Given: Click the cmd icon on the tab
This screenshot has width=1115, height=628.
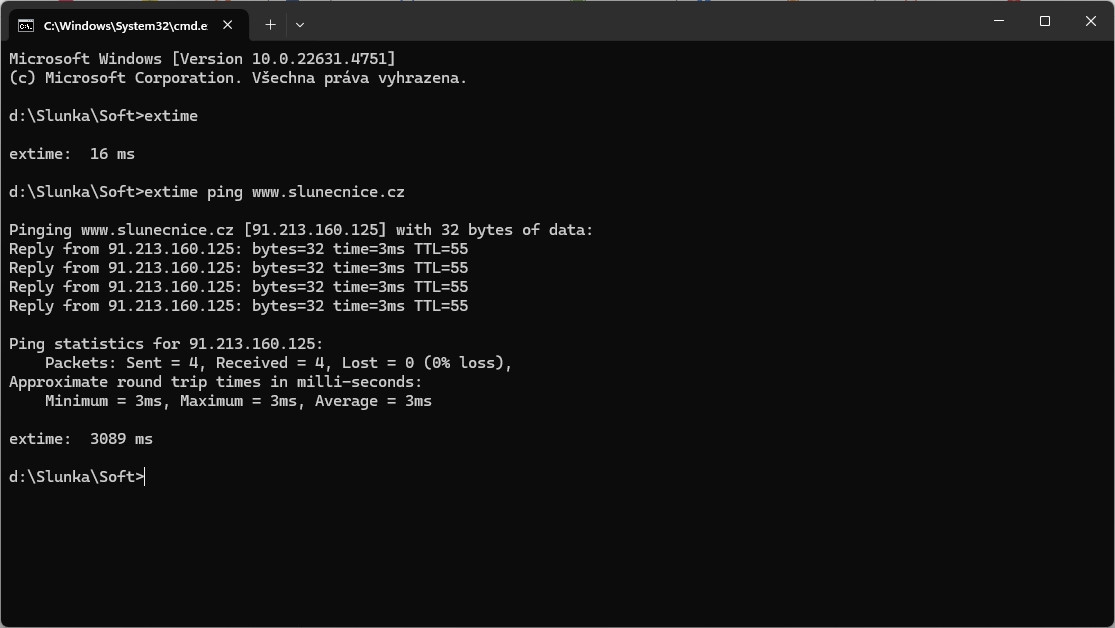Looking at the screenshot, I should [x=26, y=25].
